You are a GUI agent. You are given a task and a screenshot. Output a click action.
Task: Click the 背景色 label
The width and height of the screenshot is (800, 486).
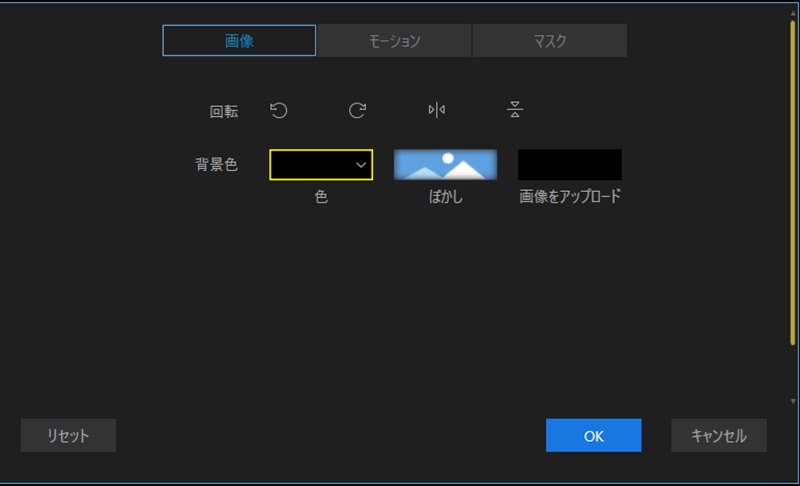217,164
